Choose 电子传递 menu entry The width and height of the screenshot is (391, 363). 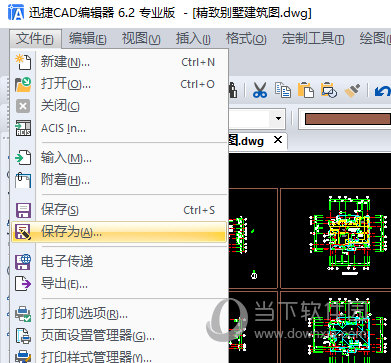click(x=119, y=262)
